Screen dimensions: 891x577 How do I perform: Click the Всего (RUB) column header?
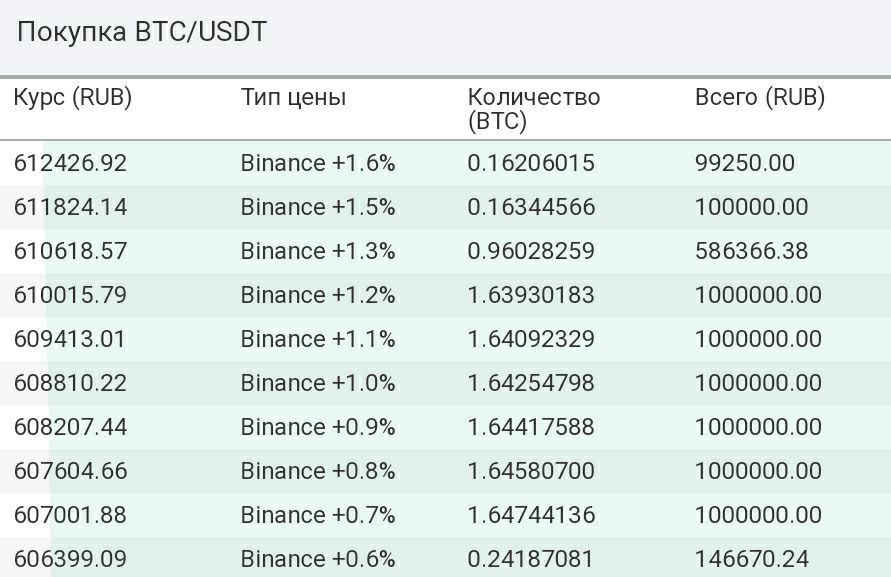coord(760,97)
